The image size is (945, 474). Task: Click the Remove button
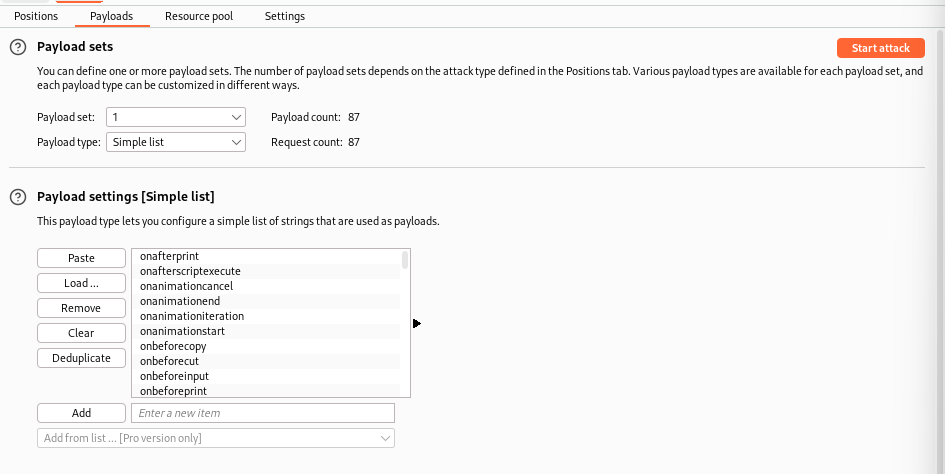81,308
